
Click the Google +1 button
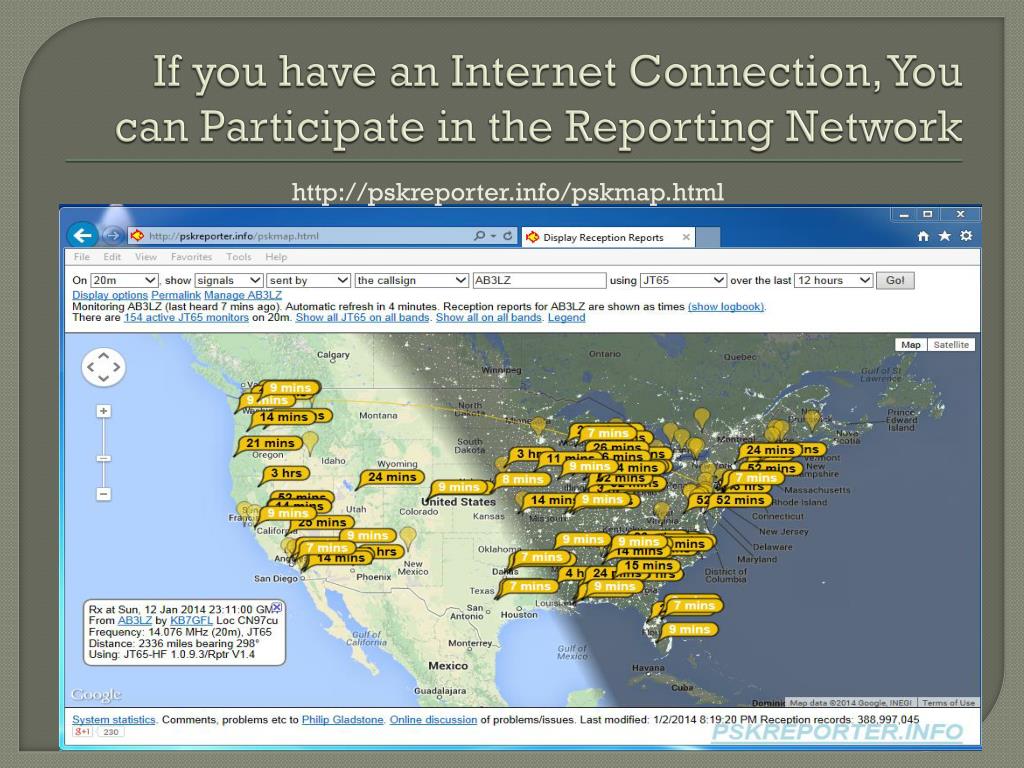(83, 732)
